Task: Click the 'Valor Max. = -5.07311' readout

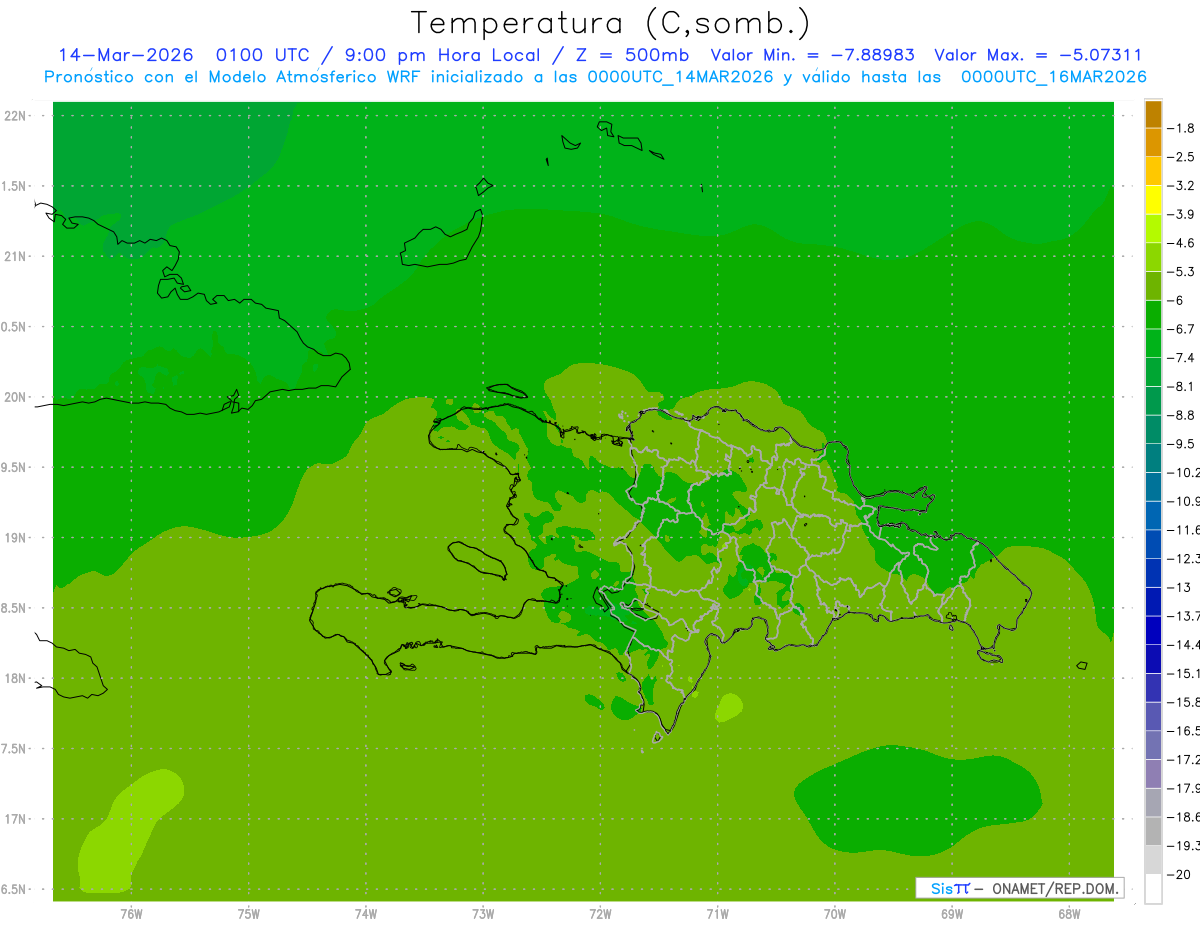Action: [1038, 55]
